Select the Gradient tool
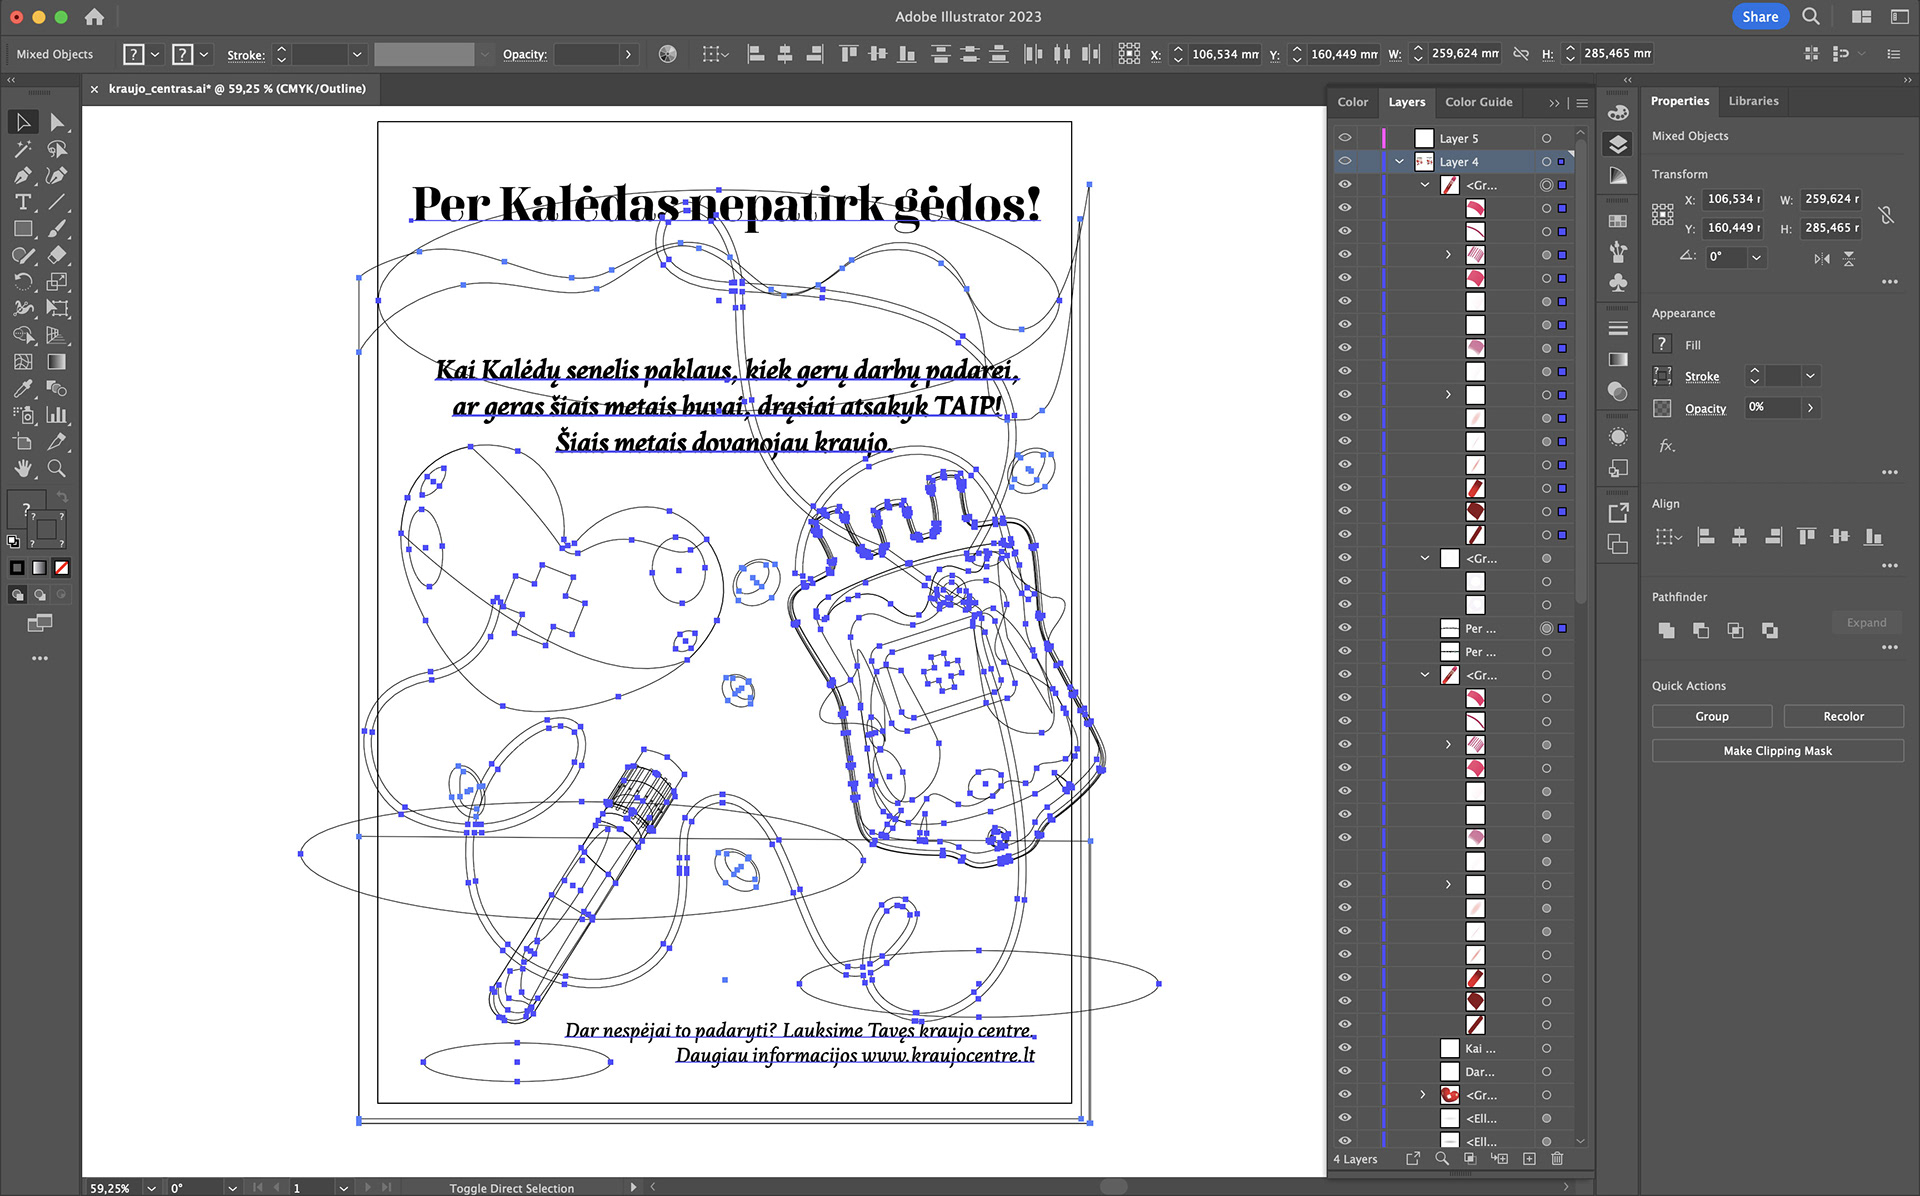 tap(57, 362)
